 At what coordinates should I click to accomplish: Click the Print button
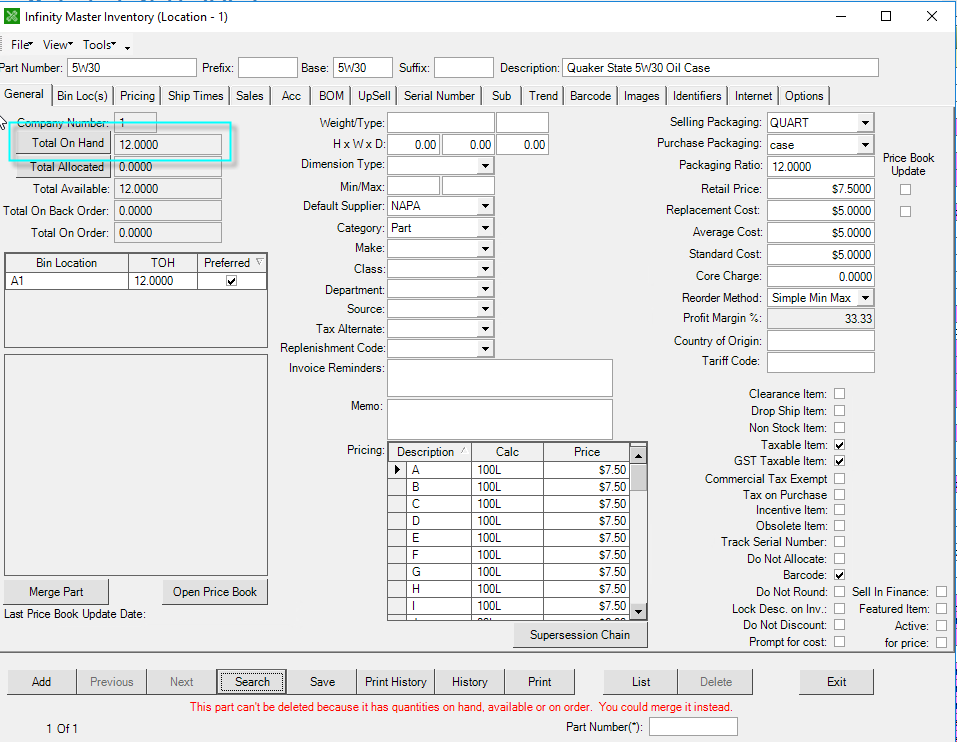click(540, 682)
